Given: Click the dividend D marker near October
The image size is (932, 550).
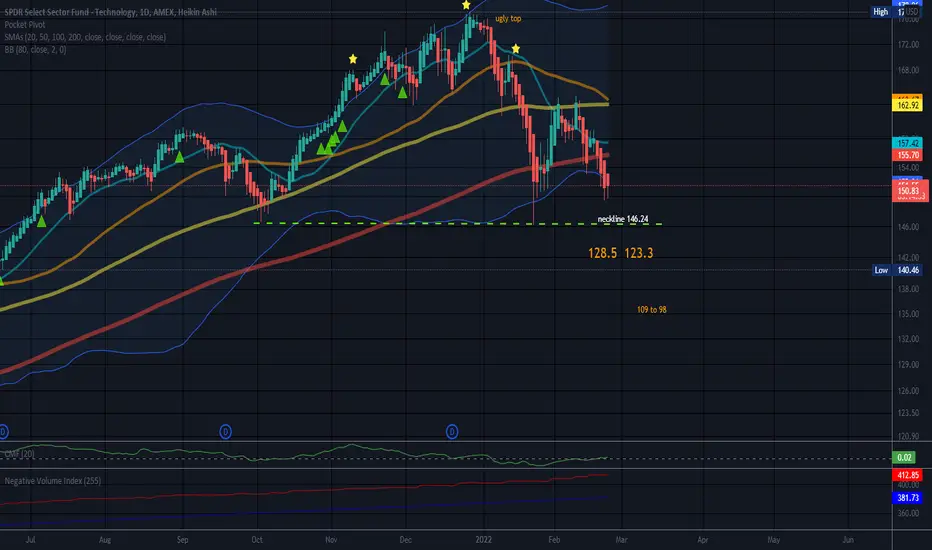Looking at the screenshot, I should 225,432.
